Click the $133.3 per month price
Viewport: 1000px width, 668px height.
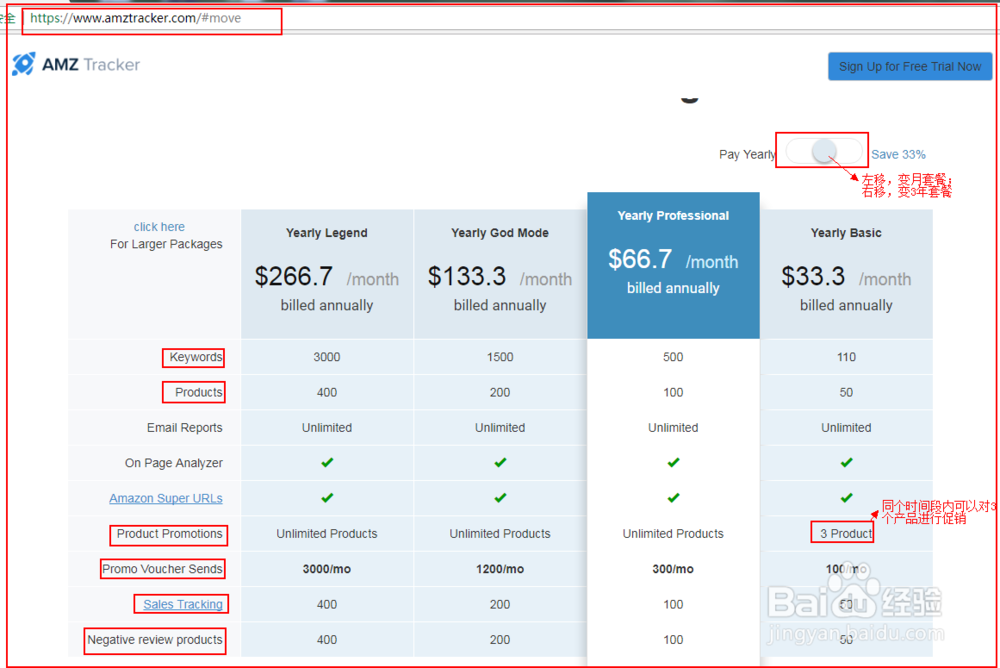[500, 277]
